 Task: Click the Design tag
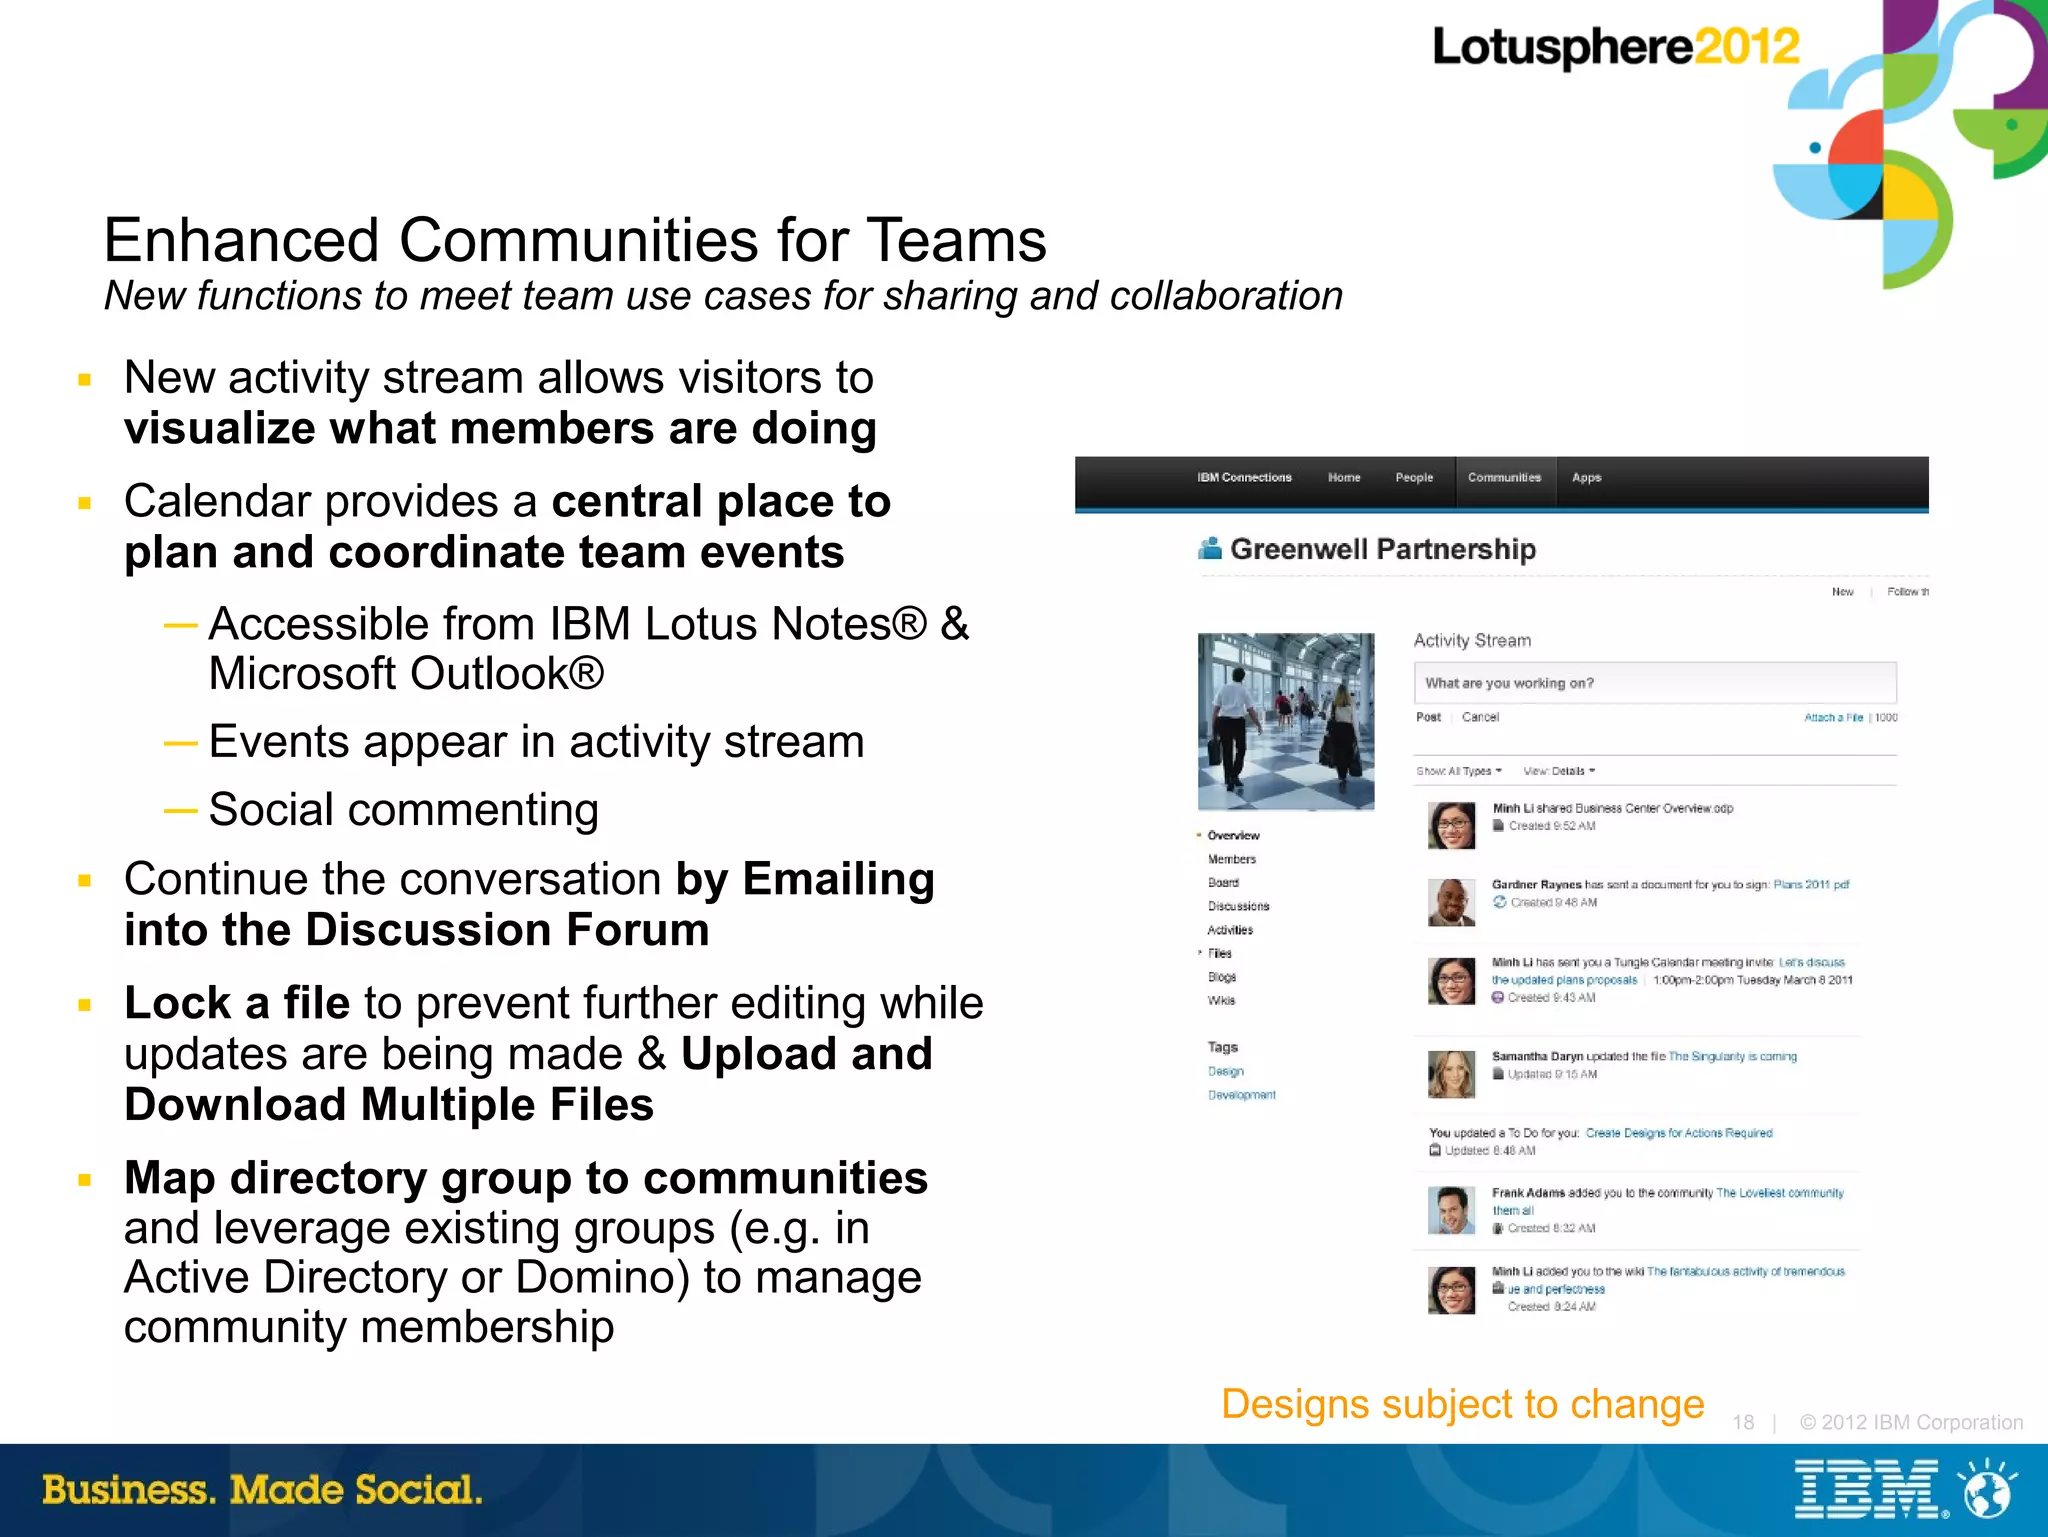1225,1072
